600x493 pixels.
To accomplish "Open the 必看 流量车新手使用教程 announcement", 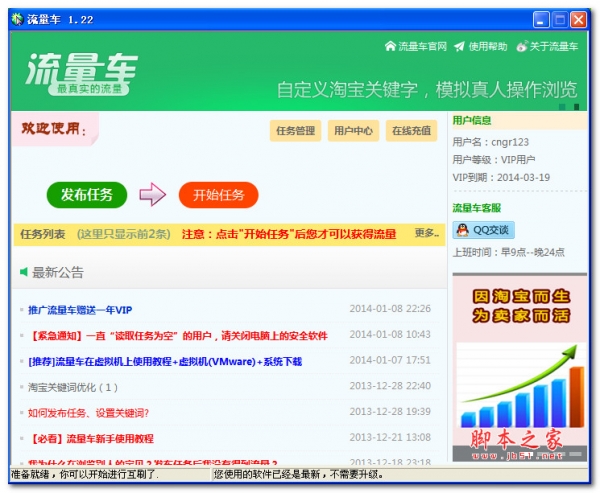I will [91, 438].
